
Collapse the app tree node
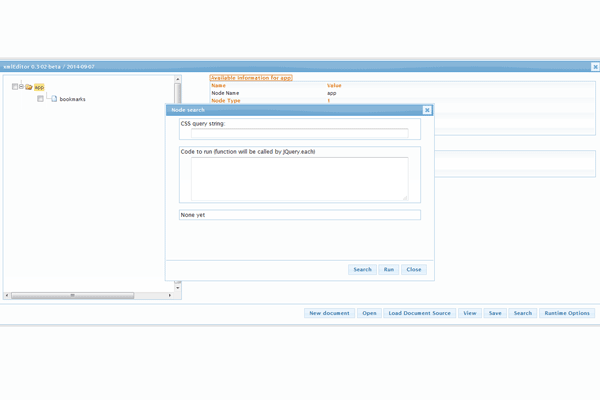tap(22, 87)
